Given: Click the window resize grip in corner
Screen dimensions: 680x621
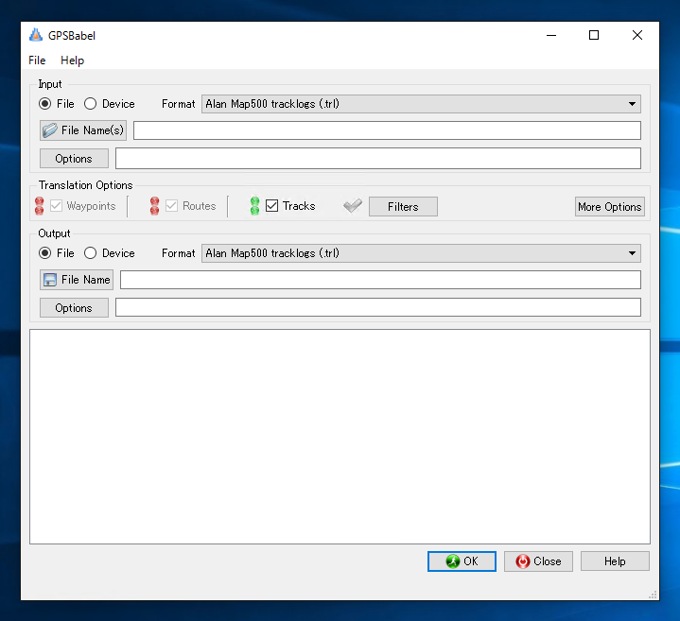Looking at the screenshot, I should [x=653, y=595].
